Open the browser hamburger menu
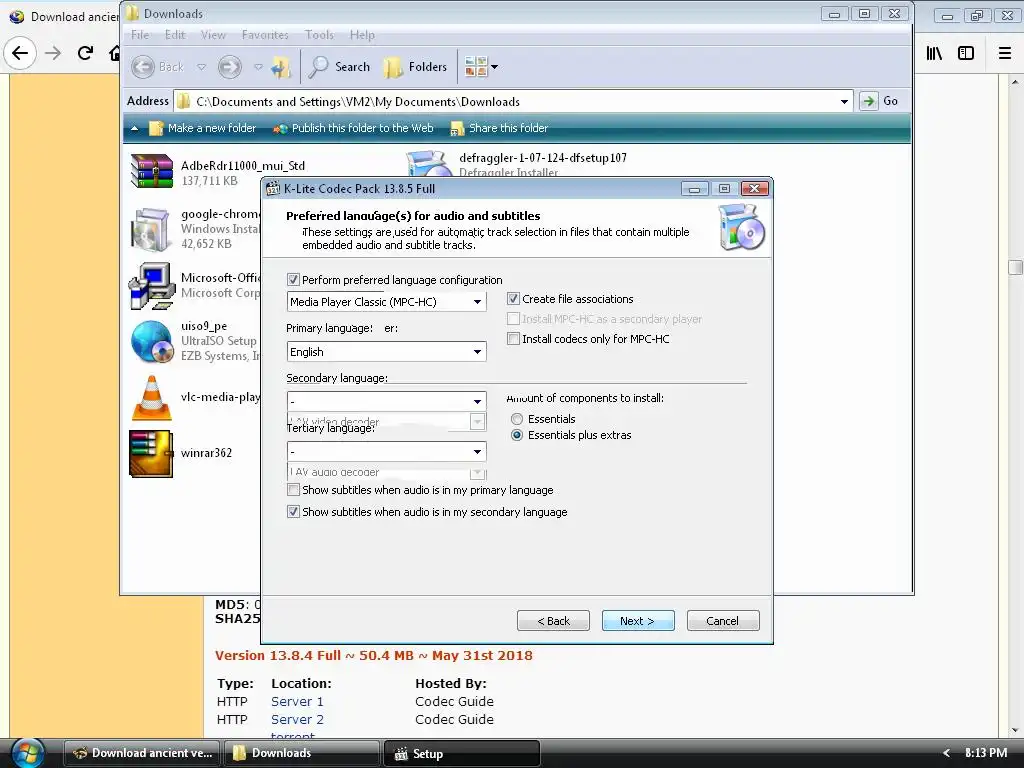This screenshot has height=768, width=1024. (1004, 53)
